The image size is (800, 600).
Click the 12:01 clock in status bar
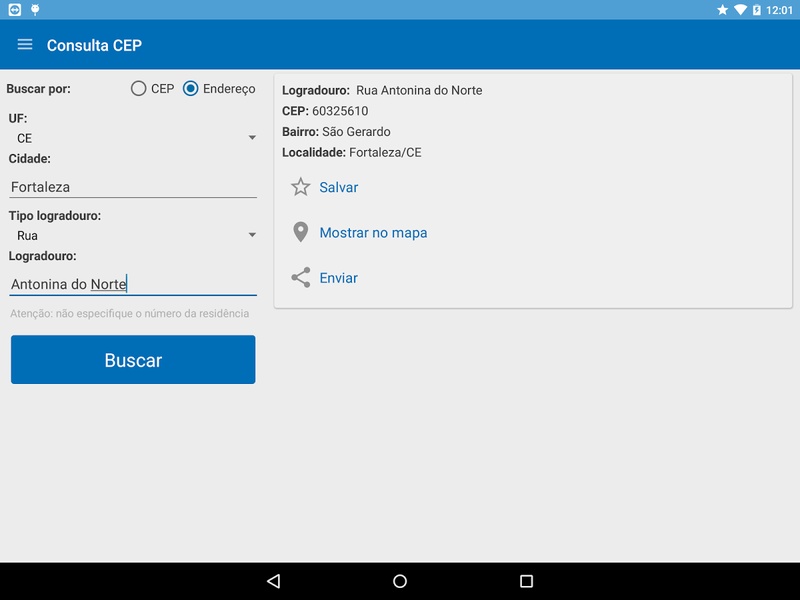click(x=779, y=10)
